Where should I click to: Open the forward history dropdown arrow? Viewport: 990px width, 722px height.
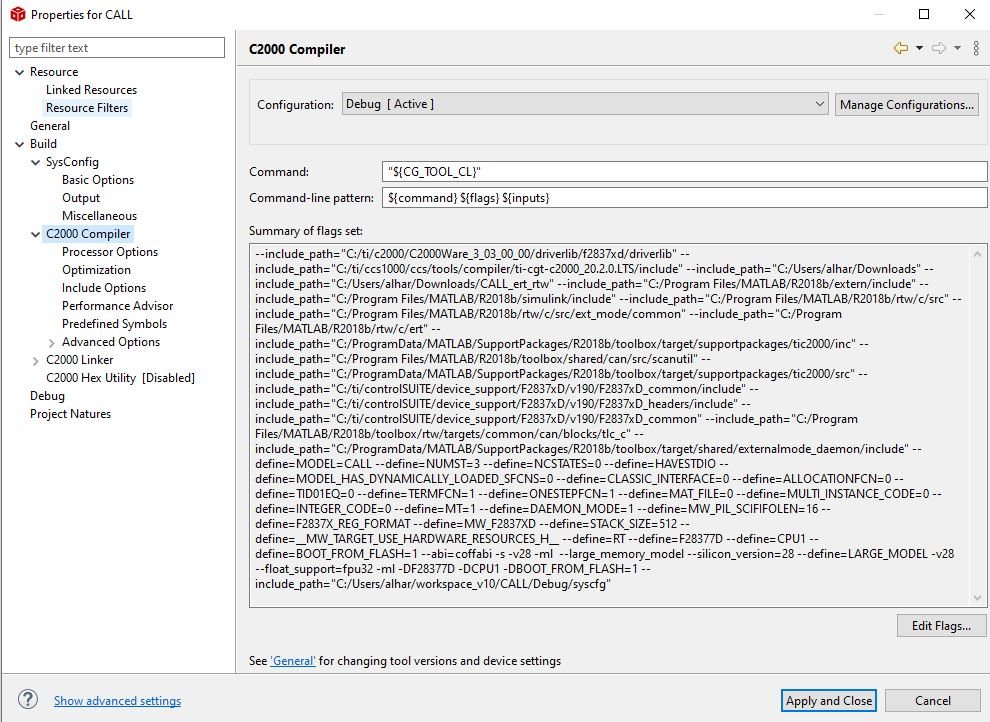[957, 48]
